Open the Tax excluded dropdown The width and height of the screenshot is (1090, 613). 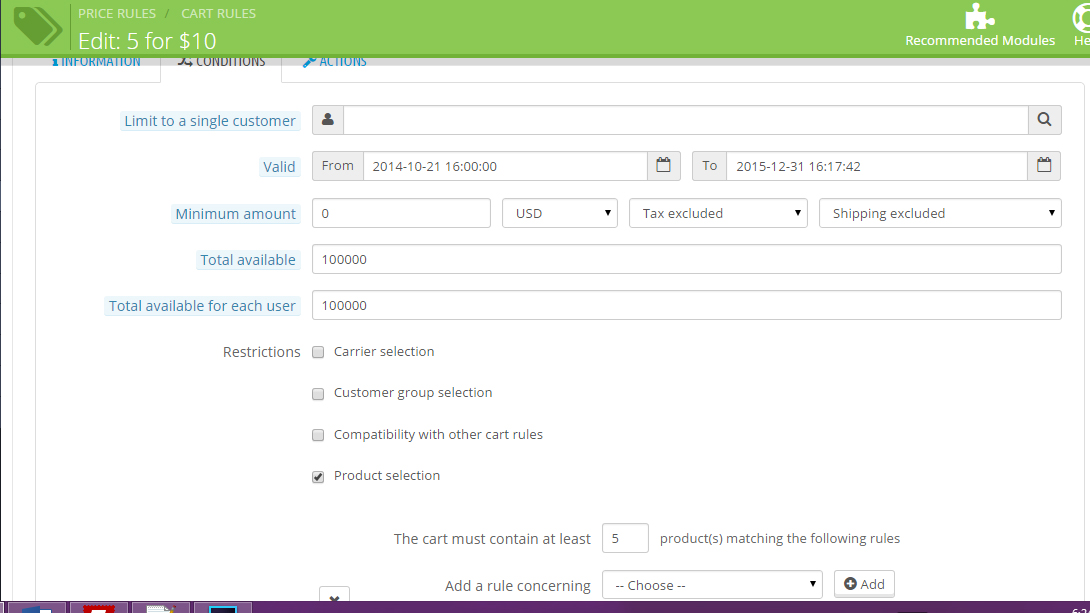(x=718, y=213)
